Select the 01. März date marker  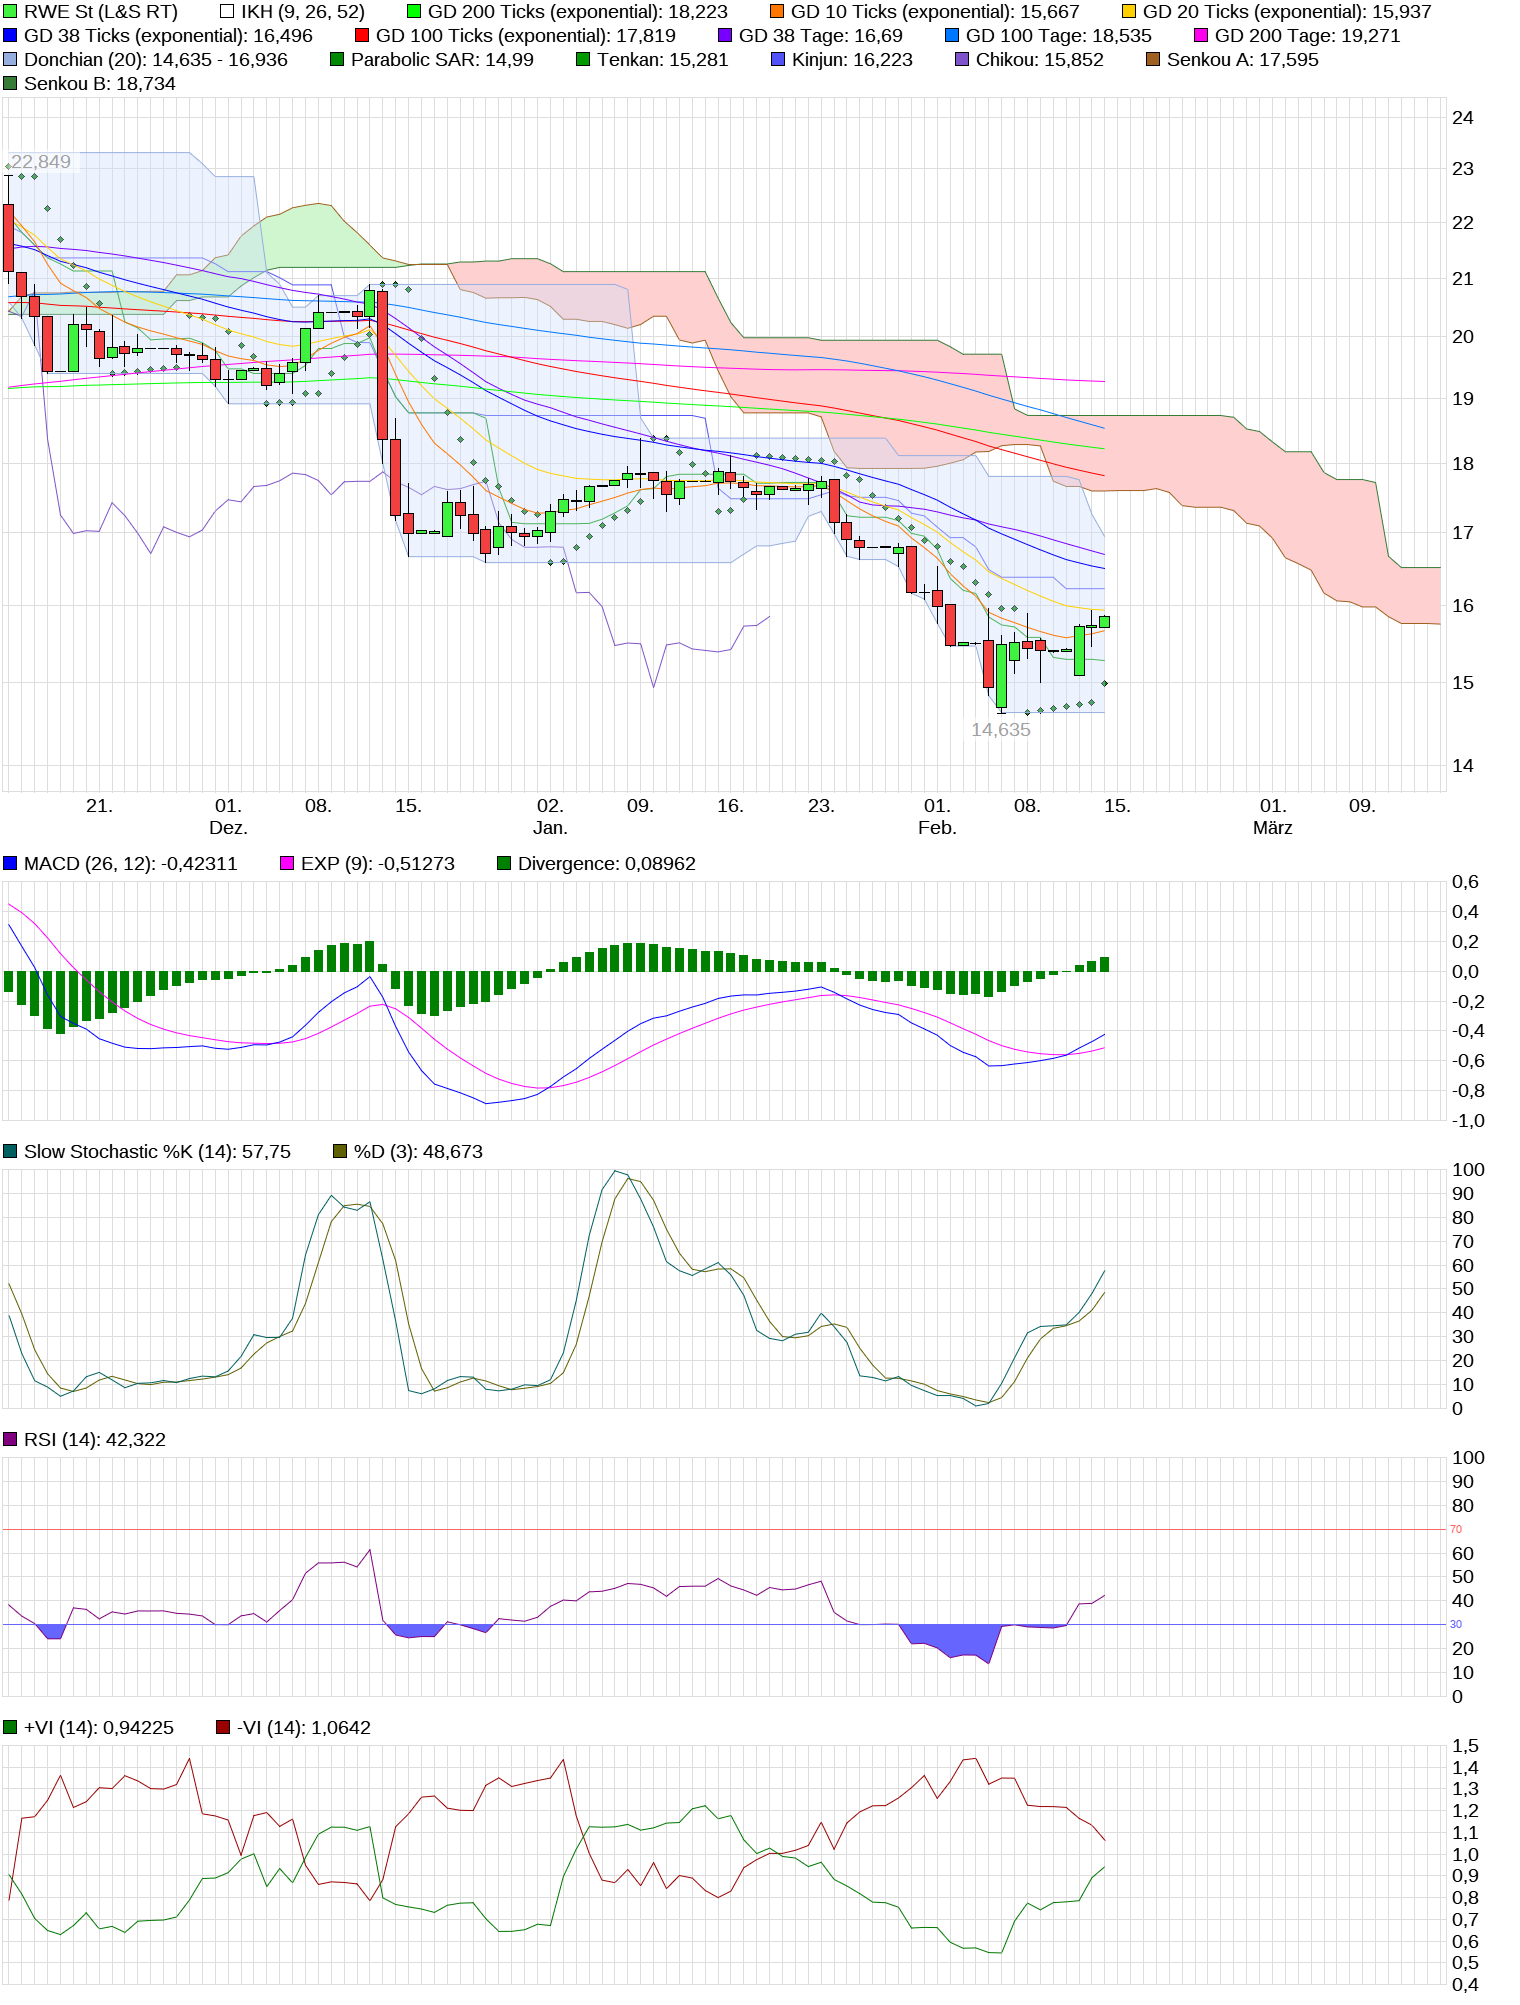pos(1272,817)
